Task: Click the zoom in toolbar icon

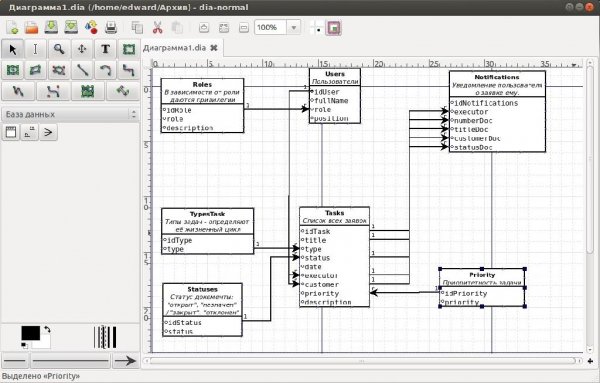Action: point(204,28)
